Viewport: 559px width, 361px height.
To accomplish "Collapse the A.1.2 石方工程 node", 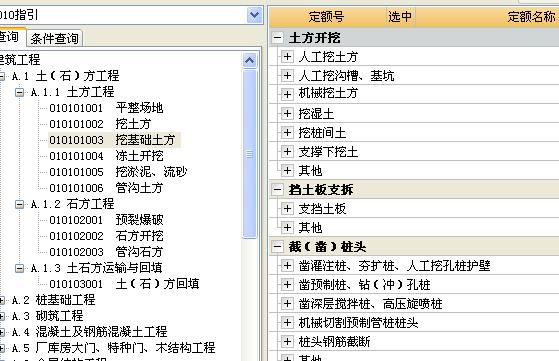I will pyautogui.click(x=20, y=205).
